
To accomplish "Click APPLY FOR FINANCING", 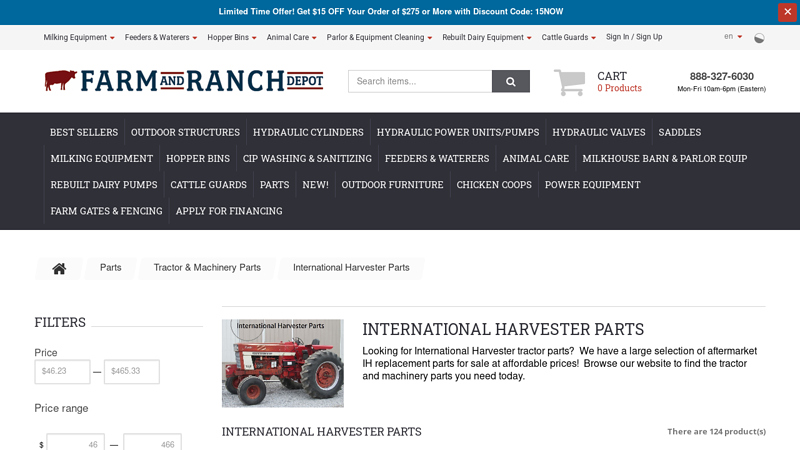I will [229, 211].
